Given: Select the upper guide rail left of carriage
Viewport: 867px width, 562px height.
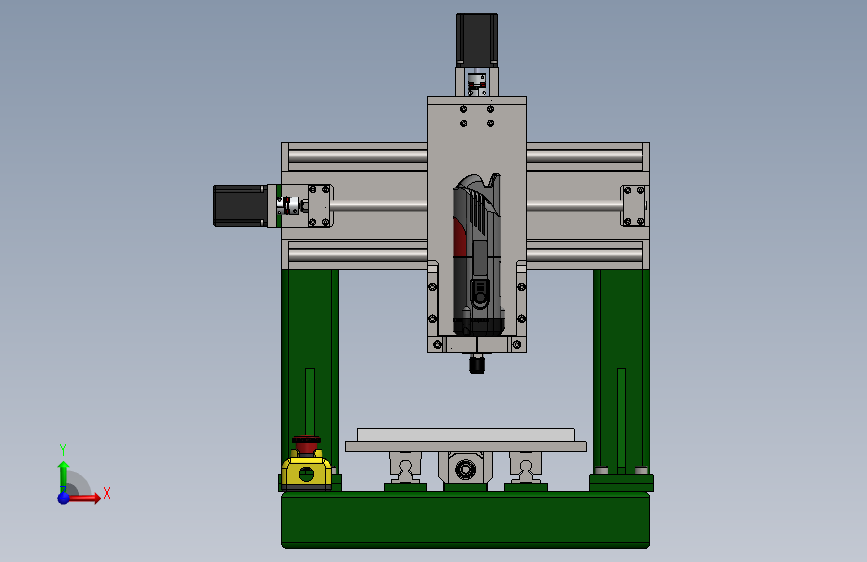Looking at the screenshot, I should (357, 157).
